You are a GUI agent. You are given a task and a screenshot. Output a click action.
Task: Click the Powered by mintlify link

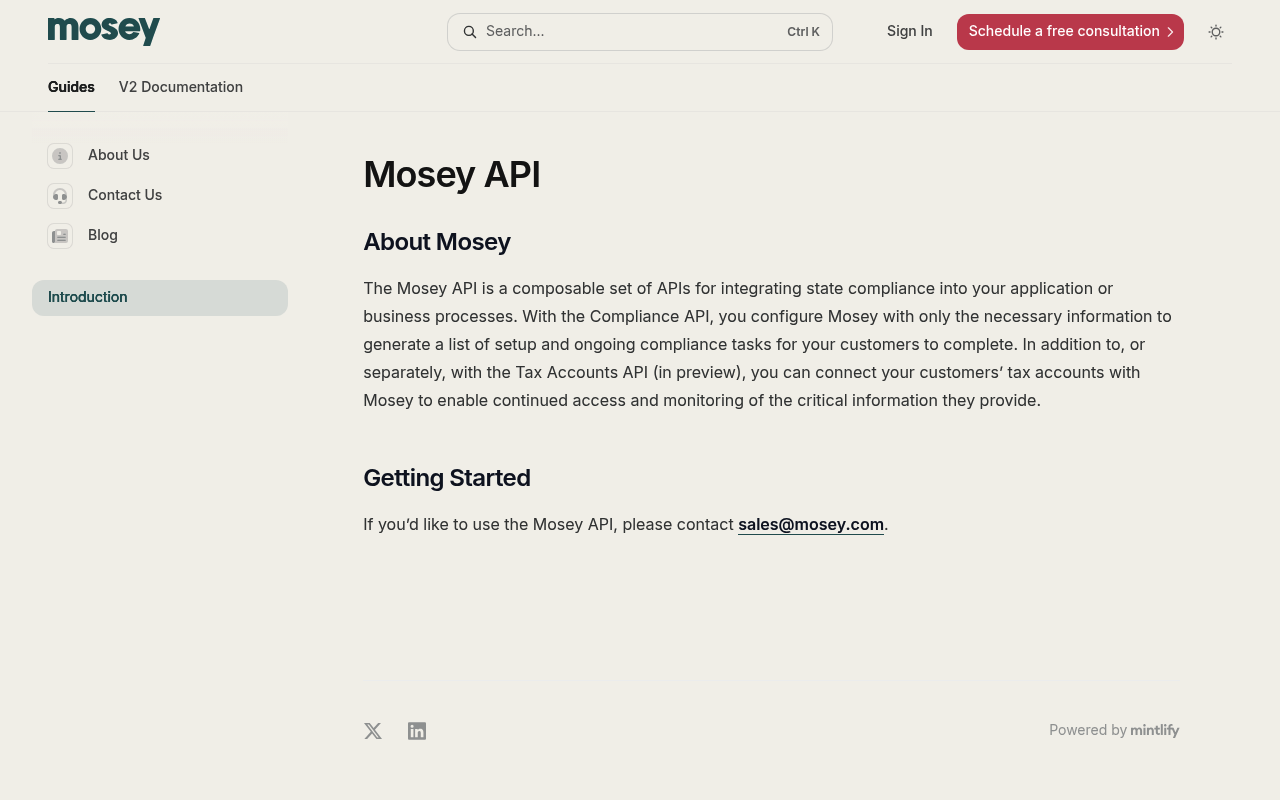coord(1114,730)
